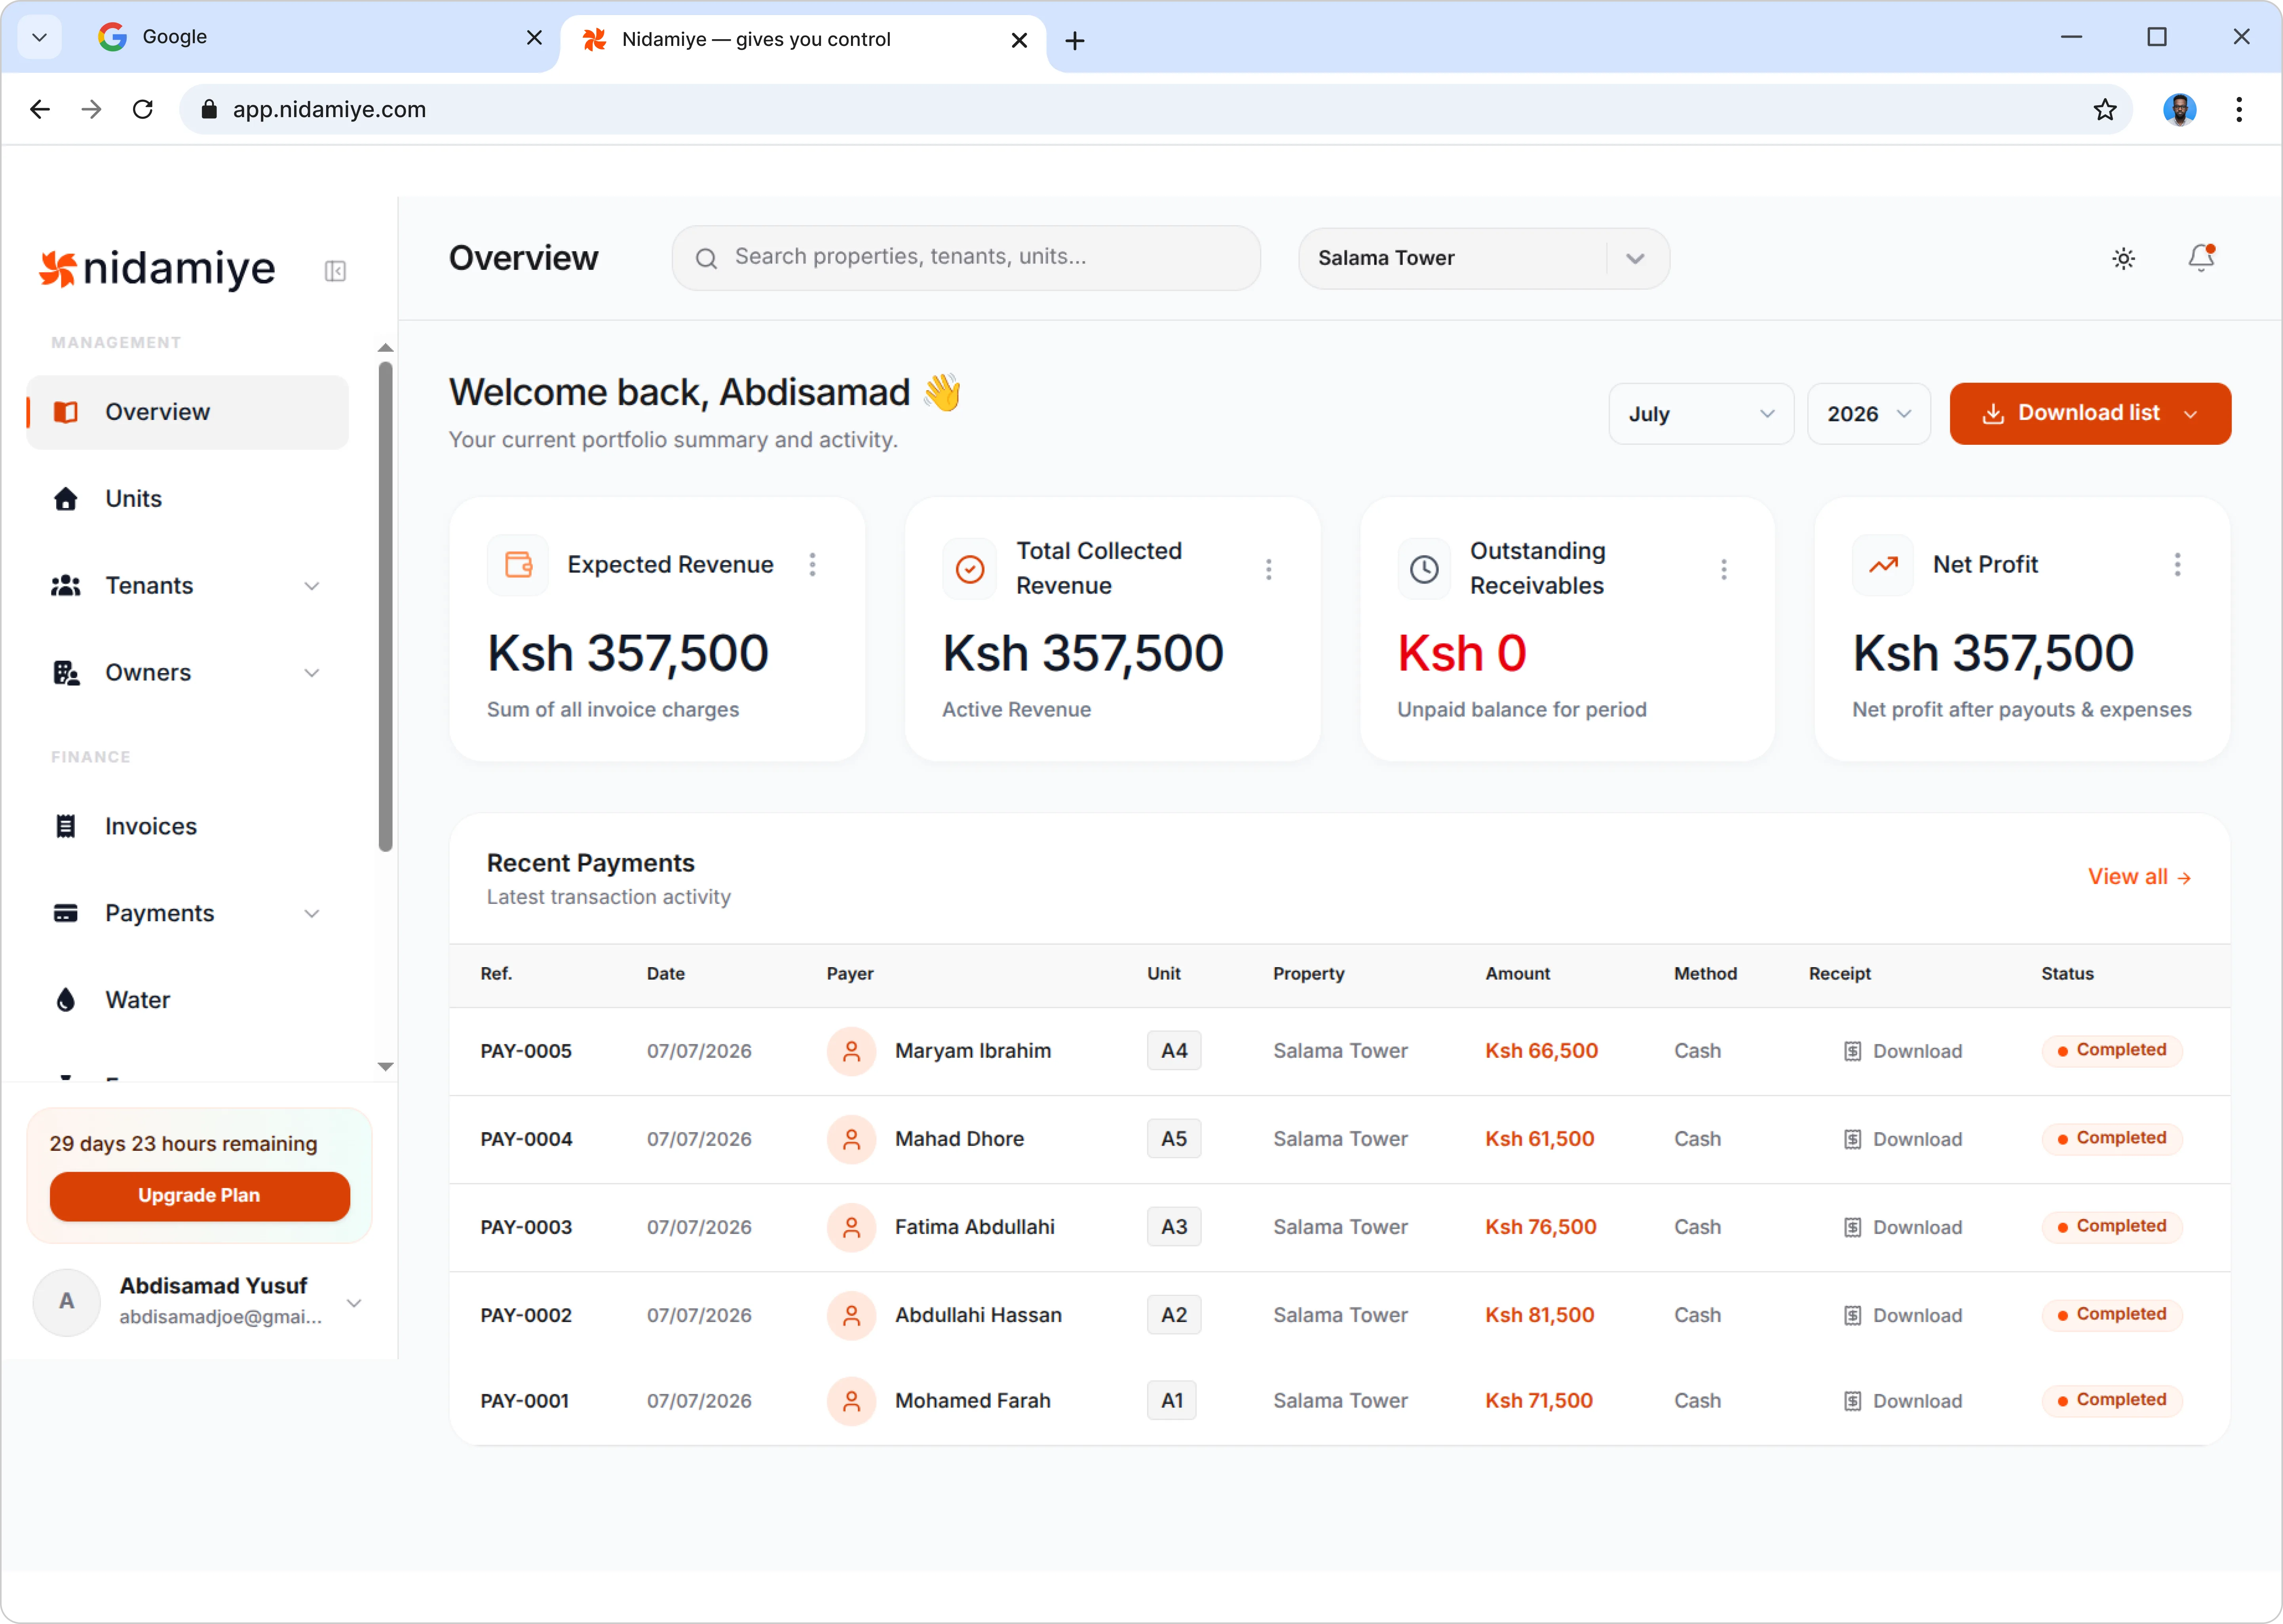The width and height of the screenshot is (2283, 1624).
Task: Click the sidebar vertical scrollbar thumb
Action: (385, 607)
